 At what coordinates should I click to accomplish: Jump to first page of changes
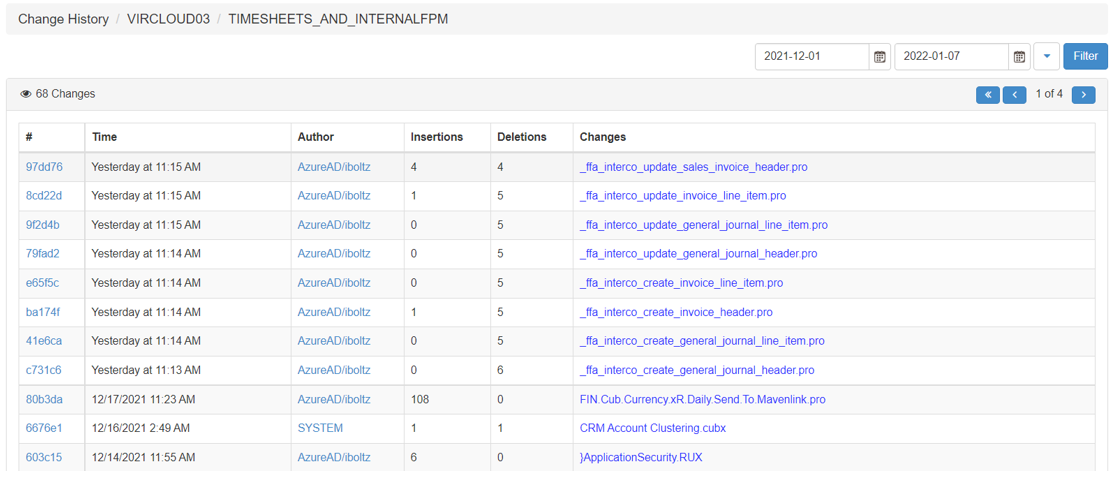[x=987, y=95]
